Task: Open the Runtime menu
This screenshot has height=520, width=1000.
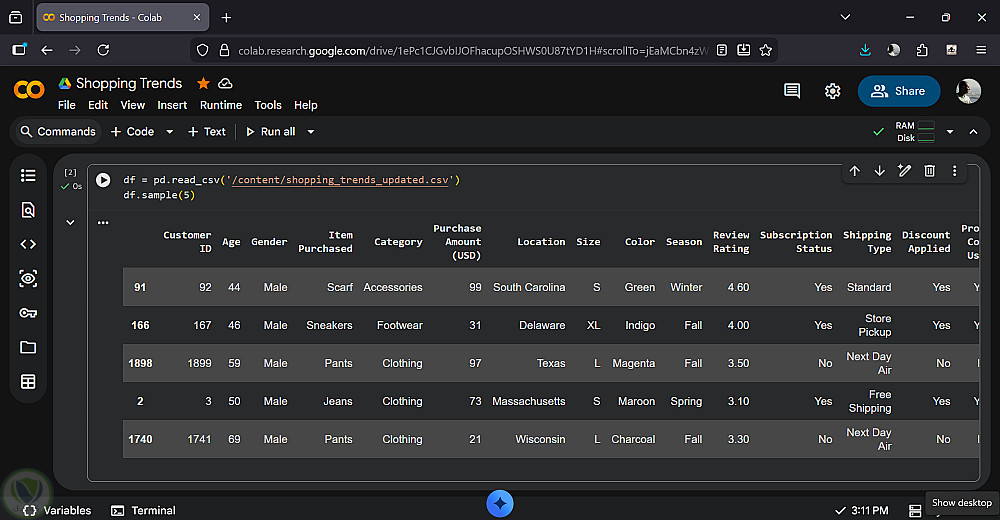Action: point(220,105)
